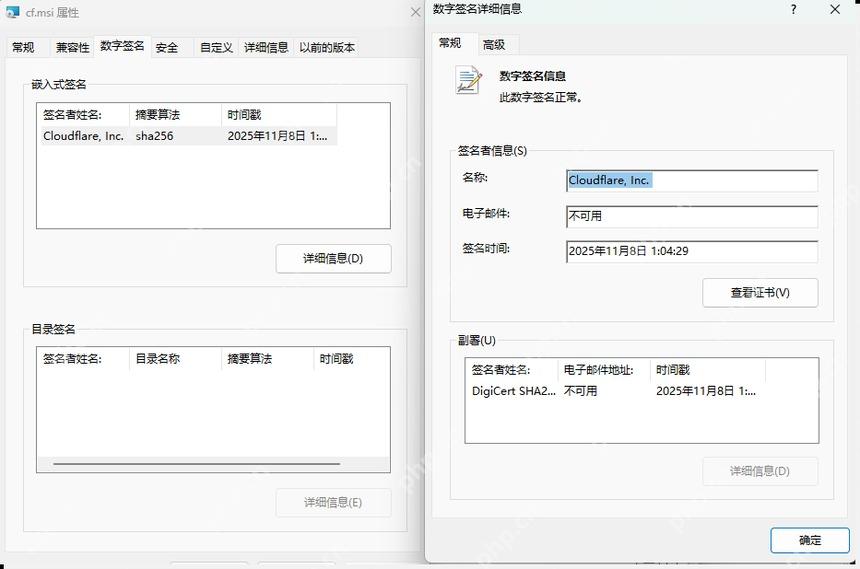Screen dimensions: 860x569
Task: Close the 数字签名详细信息 dialog
Action: pos(835,9)
